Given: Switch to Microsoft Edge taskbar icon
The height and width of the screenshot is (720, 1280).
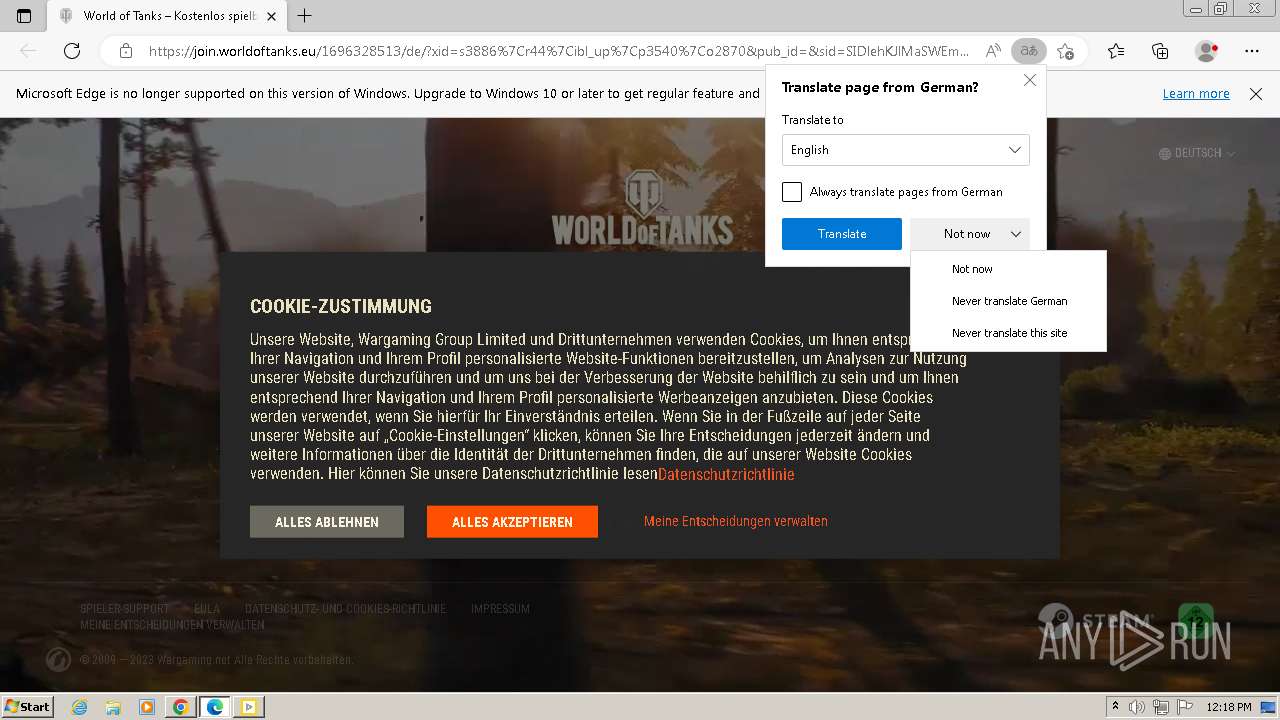Looking at the screenshot, I should (215, 707).
